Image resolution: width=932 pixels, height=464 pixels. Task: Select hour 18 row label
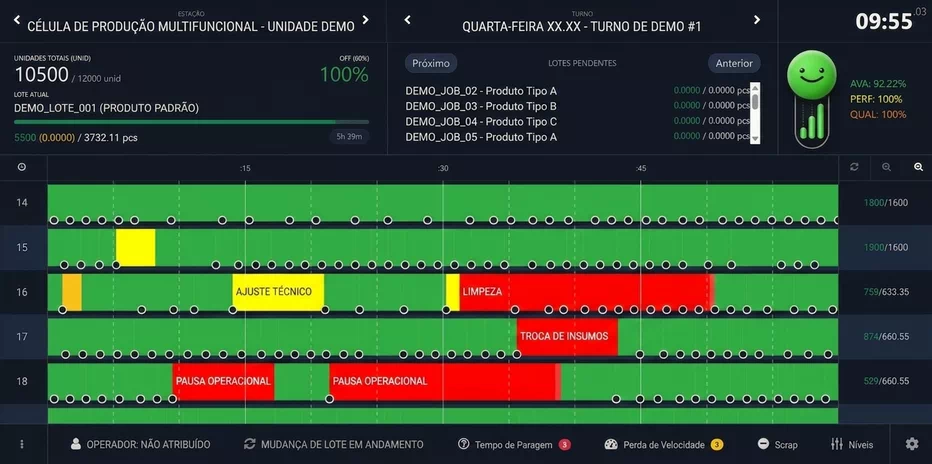click(22, 381)
